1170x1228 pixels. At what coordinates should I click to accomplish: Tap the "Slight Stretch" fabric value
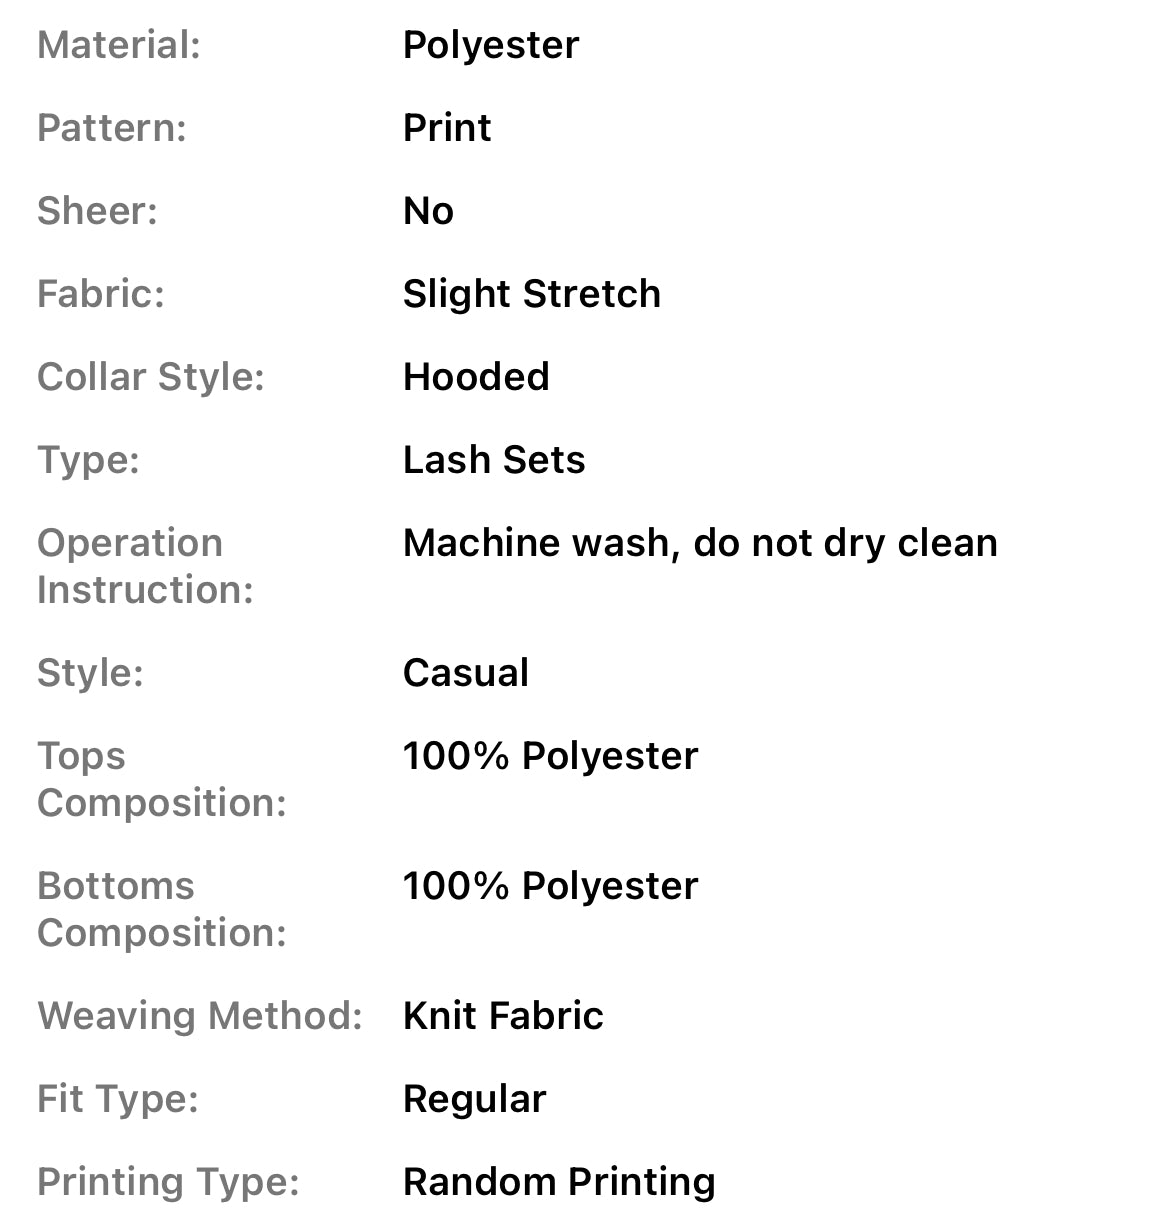pos(531,294)
